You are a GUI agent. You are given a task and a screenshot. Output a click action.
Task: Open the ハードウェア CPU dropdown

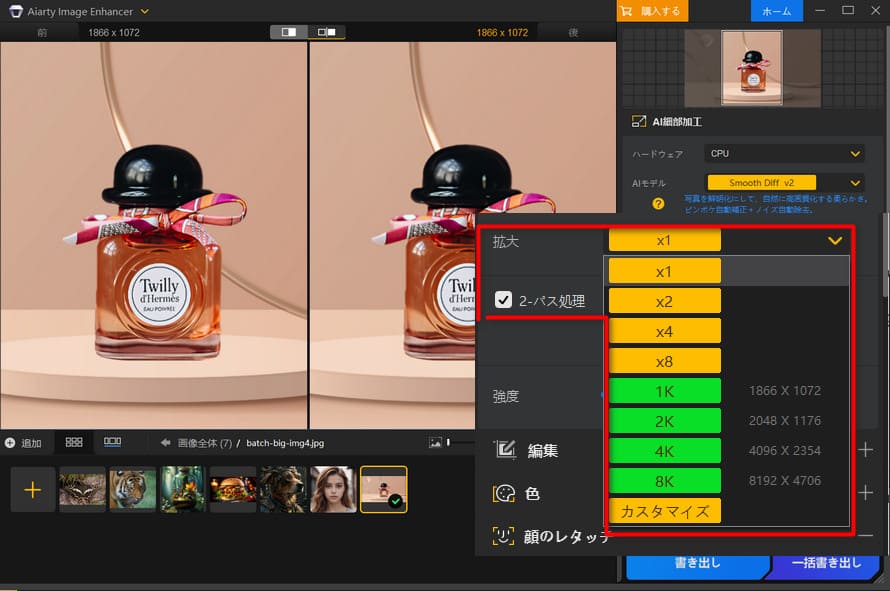784,153
